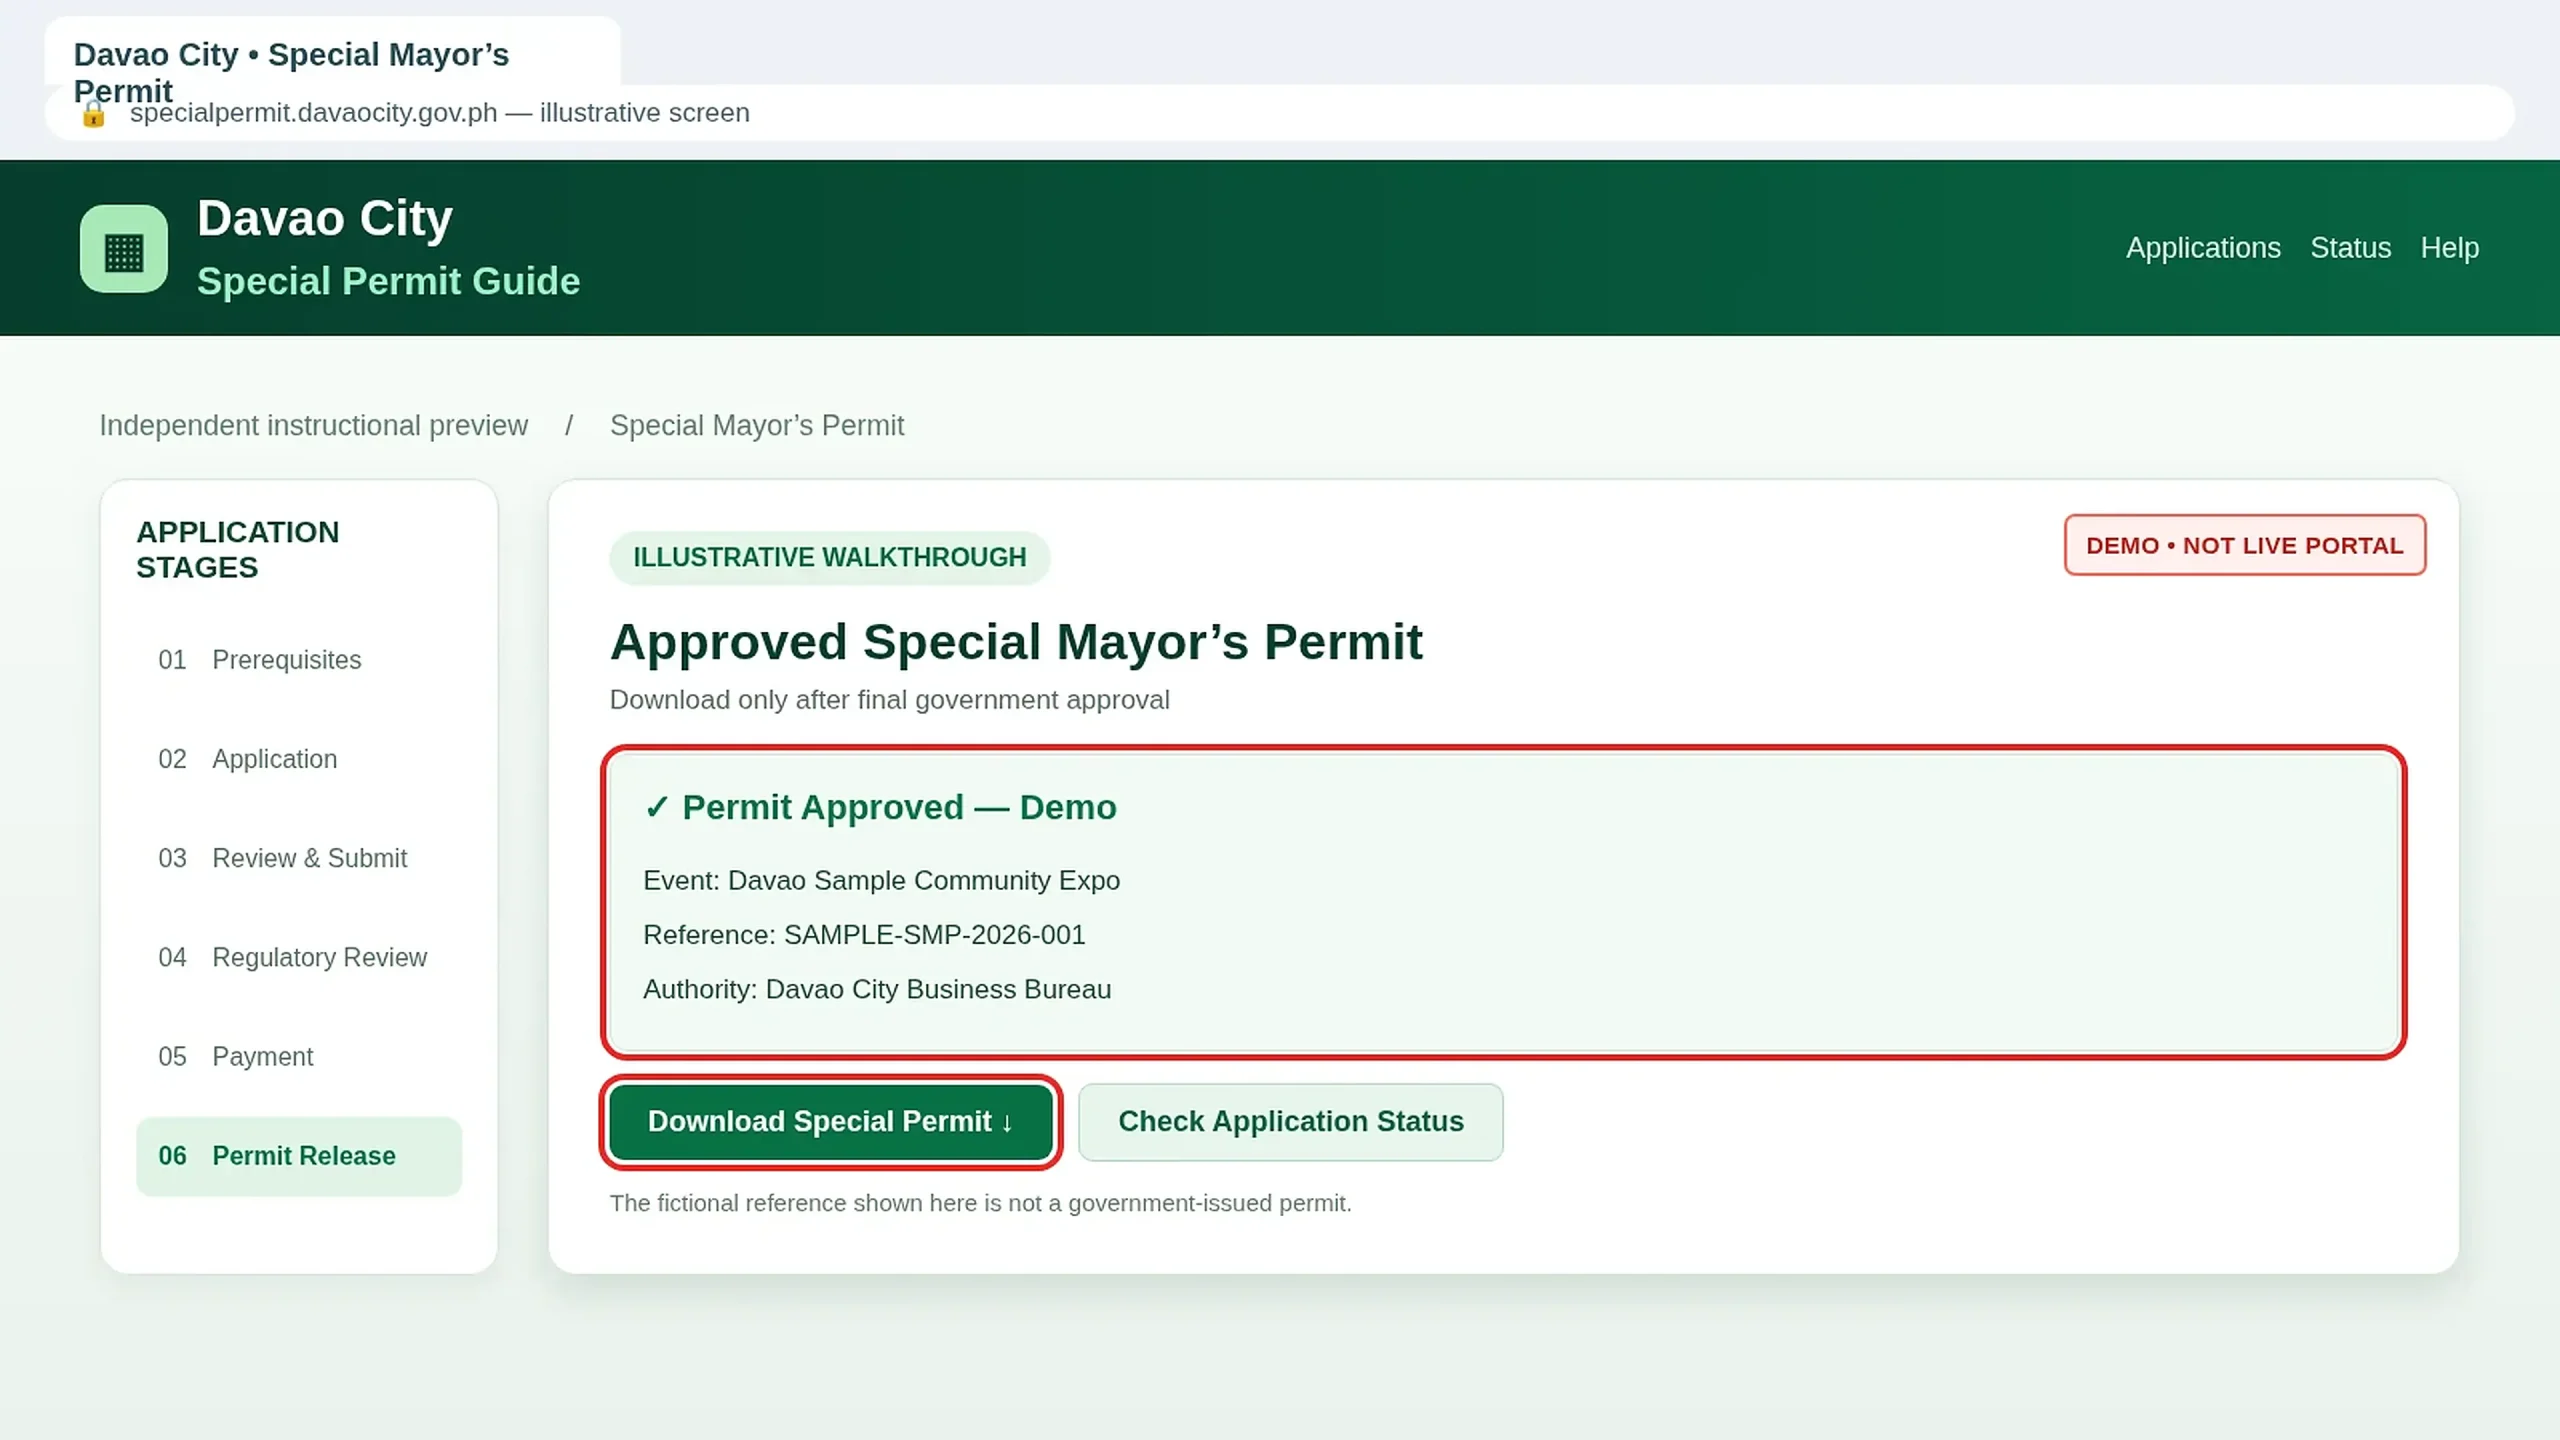The width and height of the screenshot is (2560, 1440).
Task: Click the APPLICATION STAGES sidebar heading
Action: (238, 550)
